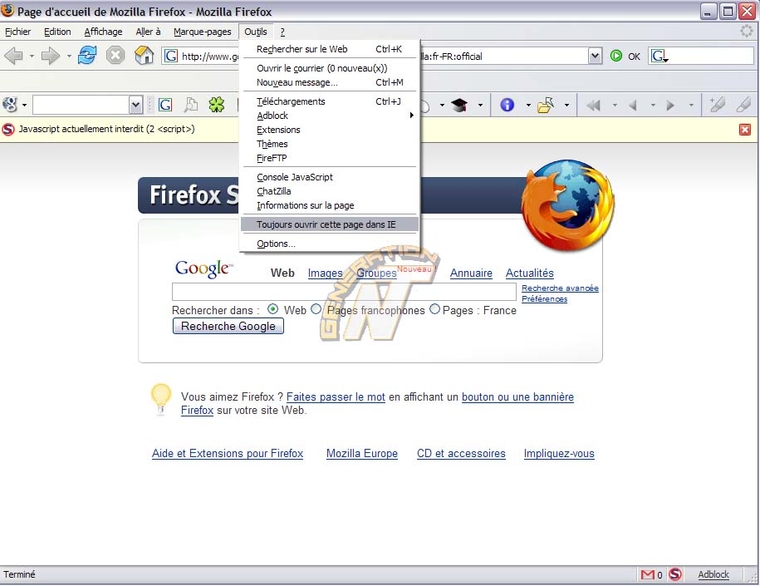Select the Web search radio button

[273, 309]
